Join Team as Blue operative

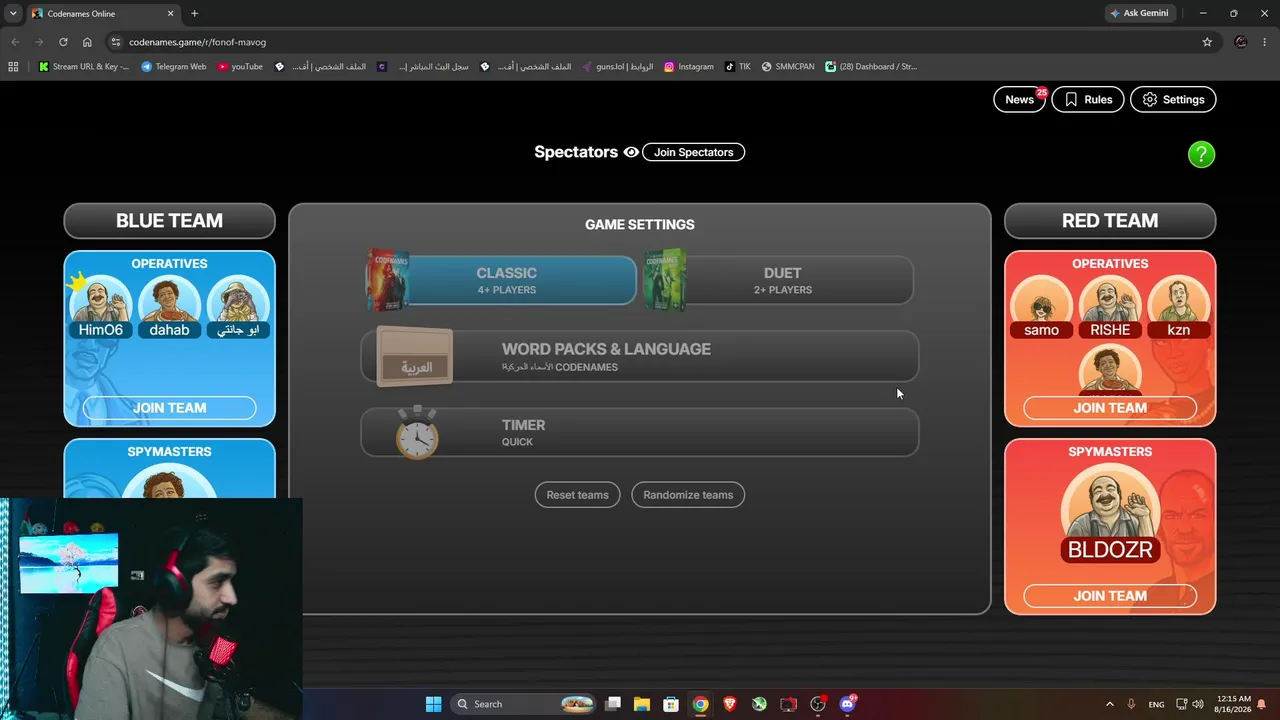point(169,408)
